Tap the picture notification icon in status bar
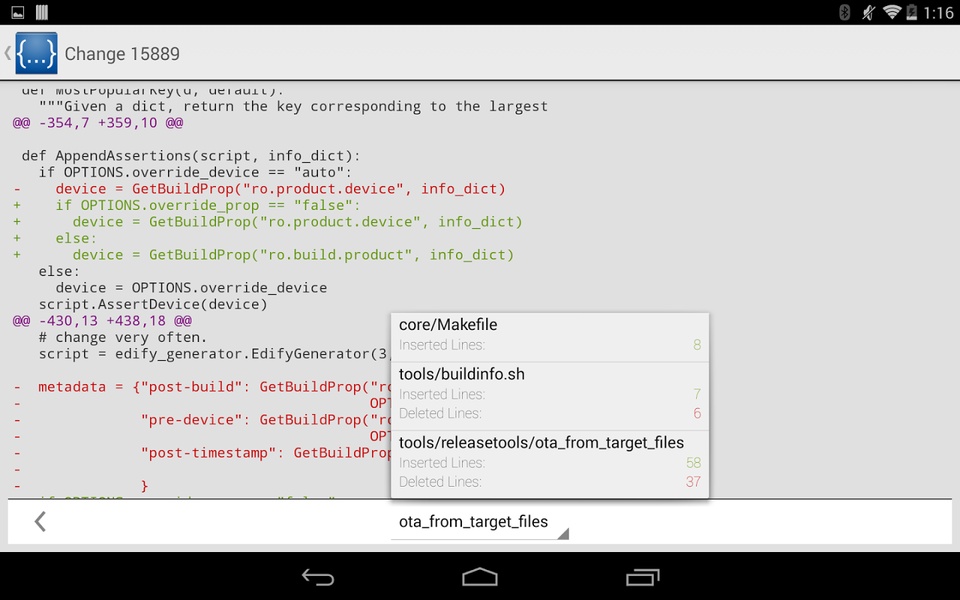960x600 pixels. tap(18, 12)
